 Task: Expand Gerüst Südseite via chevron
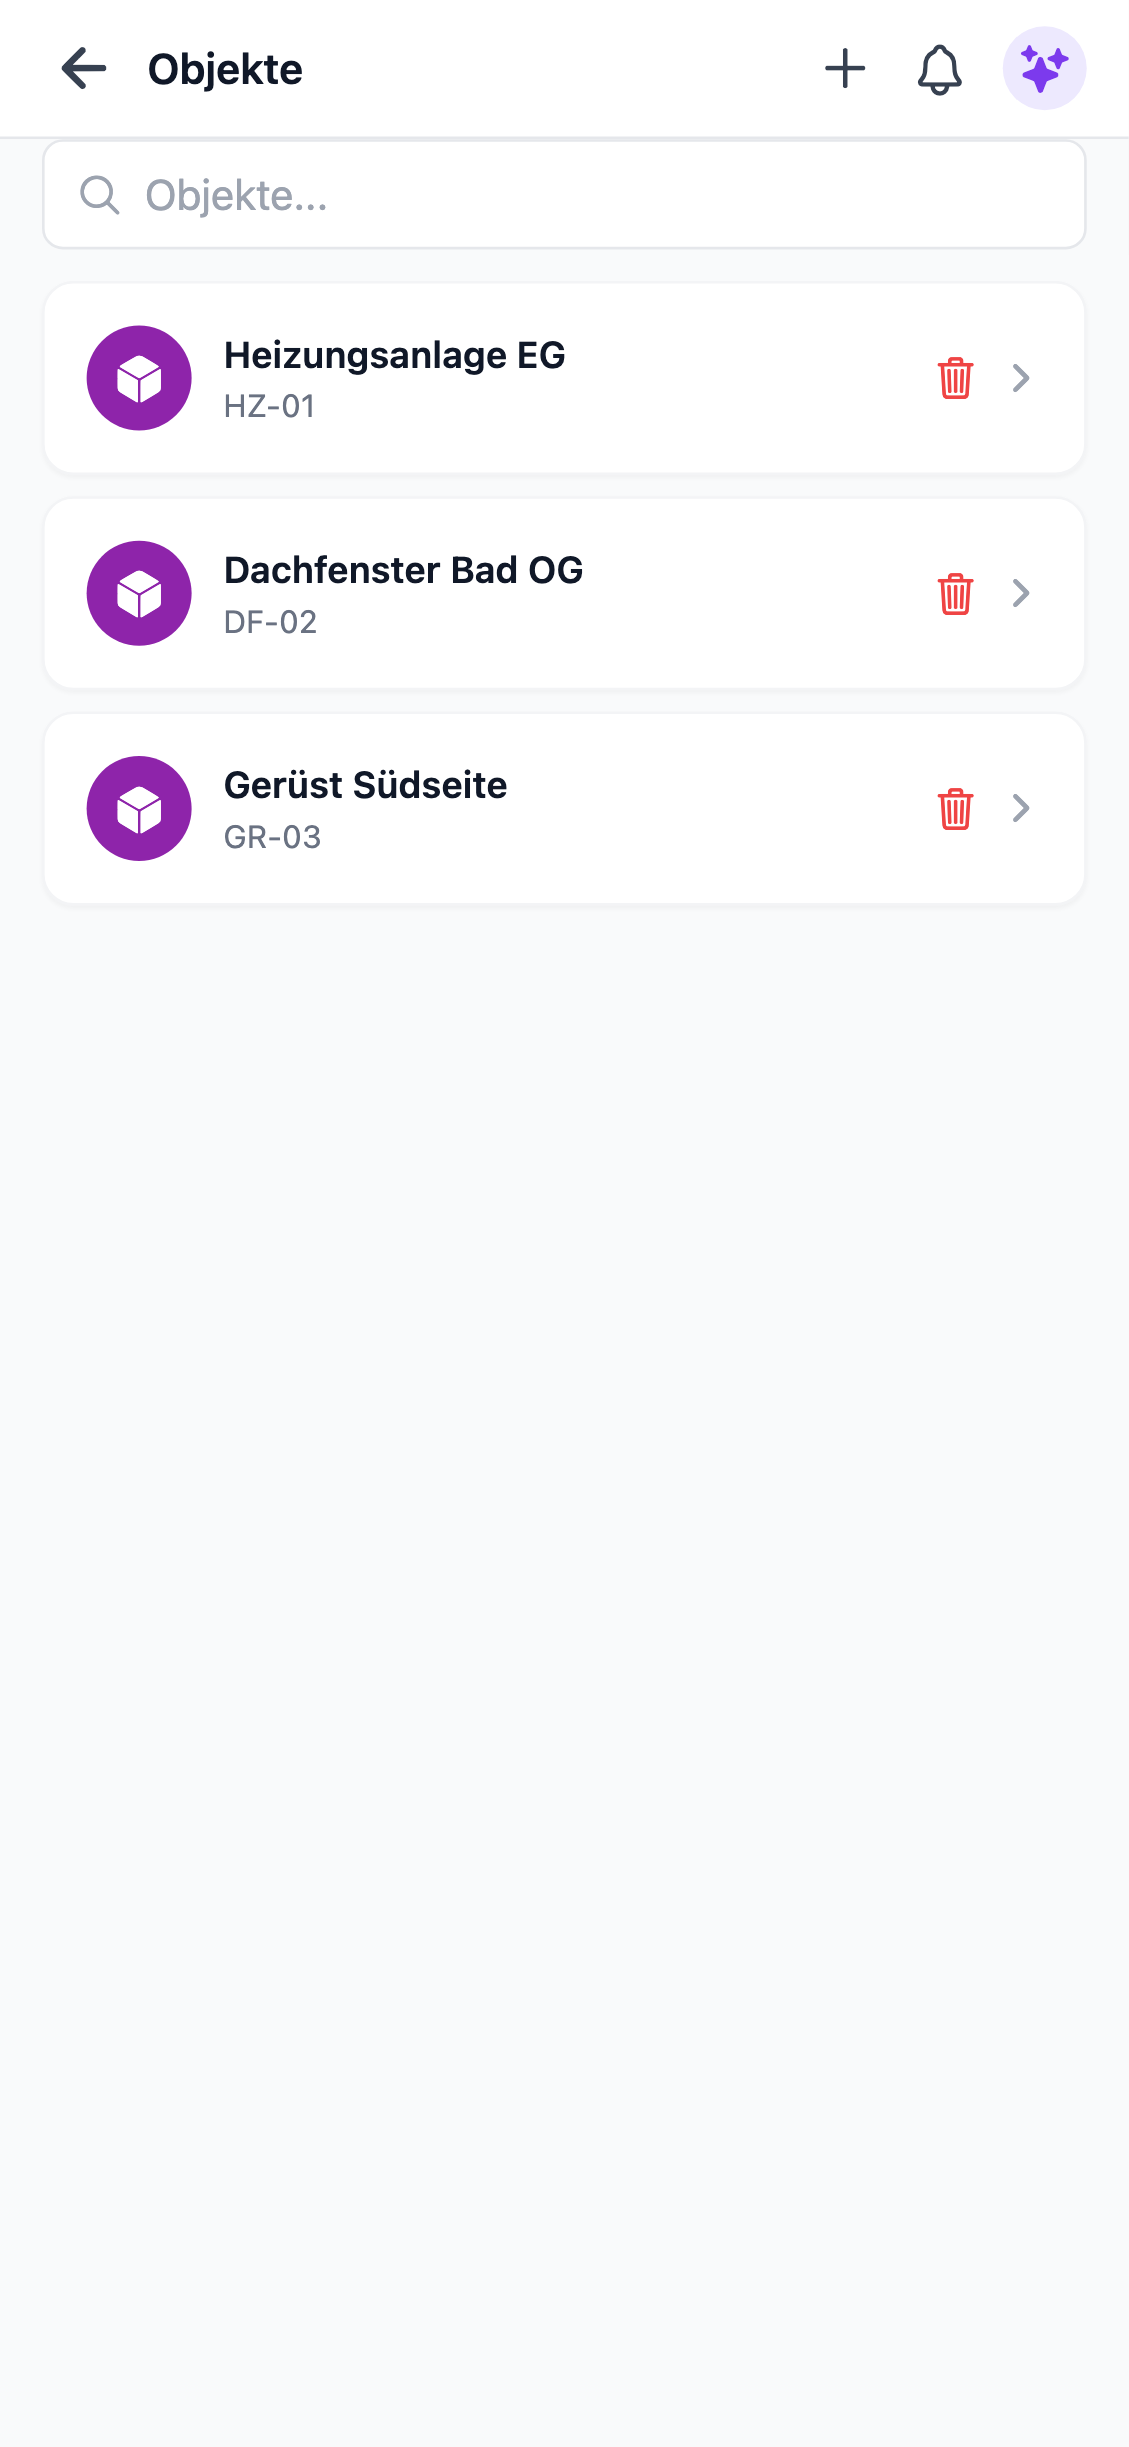1021,809
